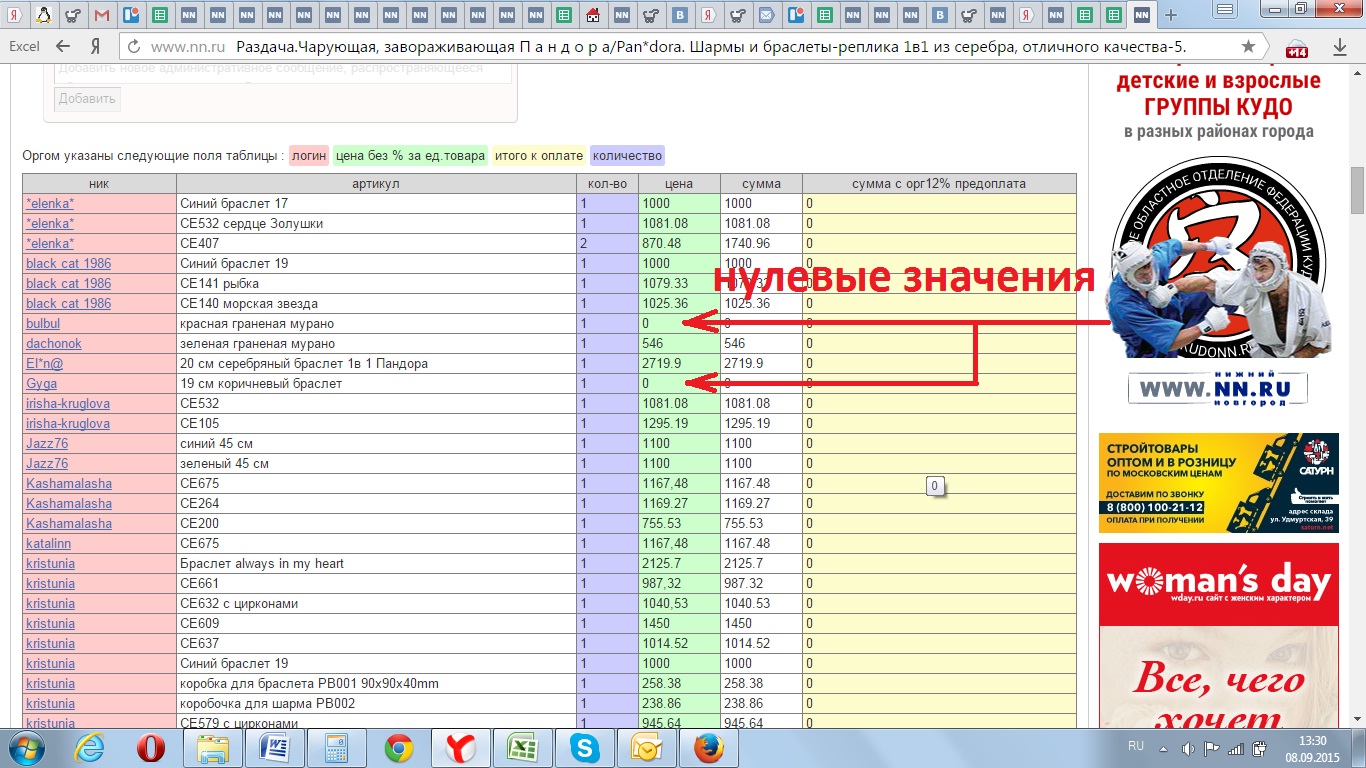
Task: Open Excel from the taskbar
Action: pos(521,748)
